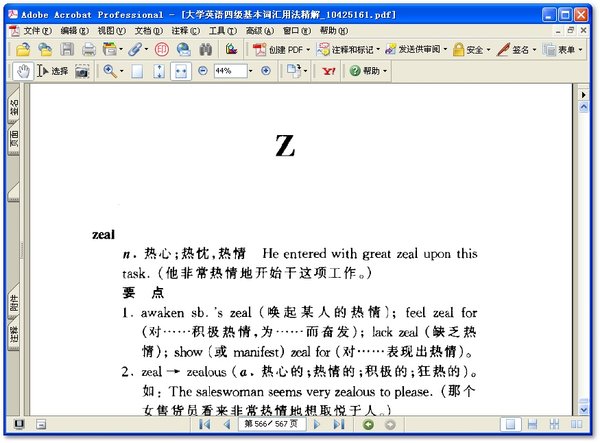The image size is (600, 443).
Task: Open the 高级(A) menu
Action: tap(260, 31)
